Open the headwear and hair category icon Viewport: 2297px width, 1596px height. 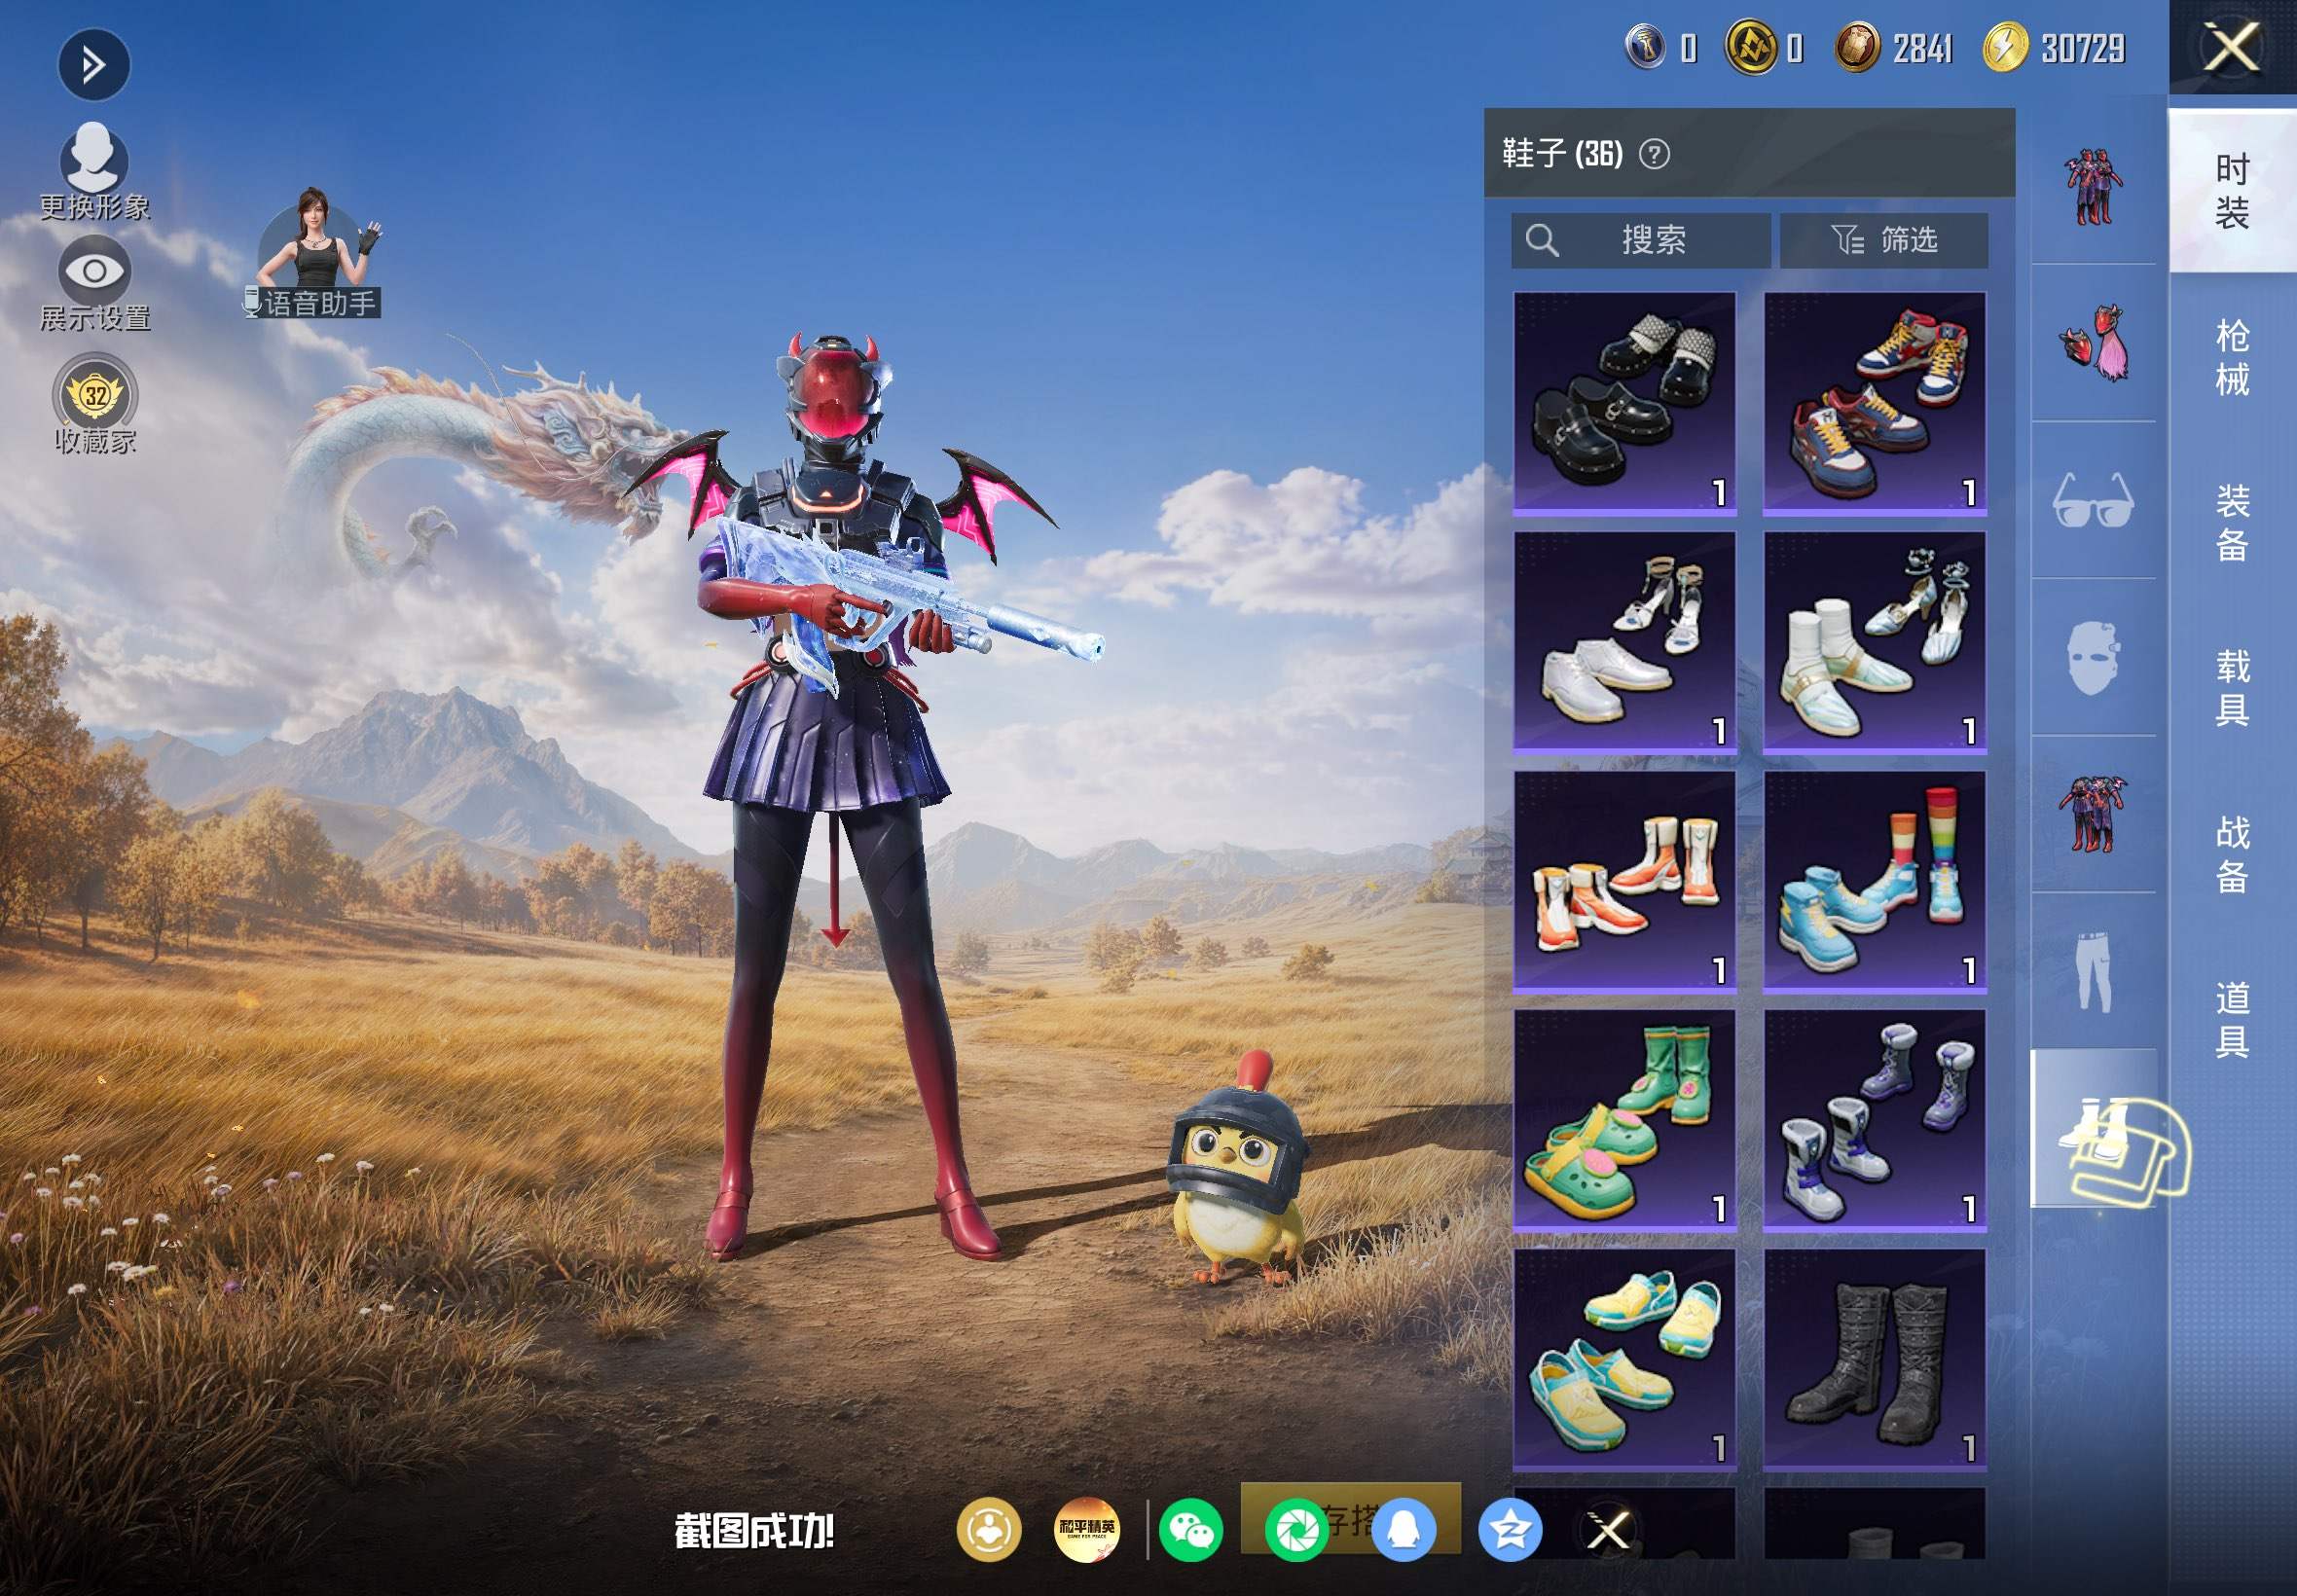click(x=2093, y=343)
